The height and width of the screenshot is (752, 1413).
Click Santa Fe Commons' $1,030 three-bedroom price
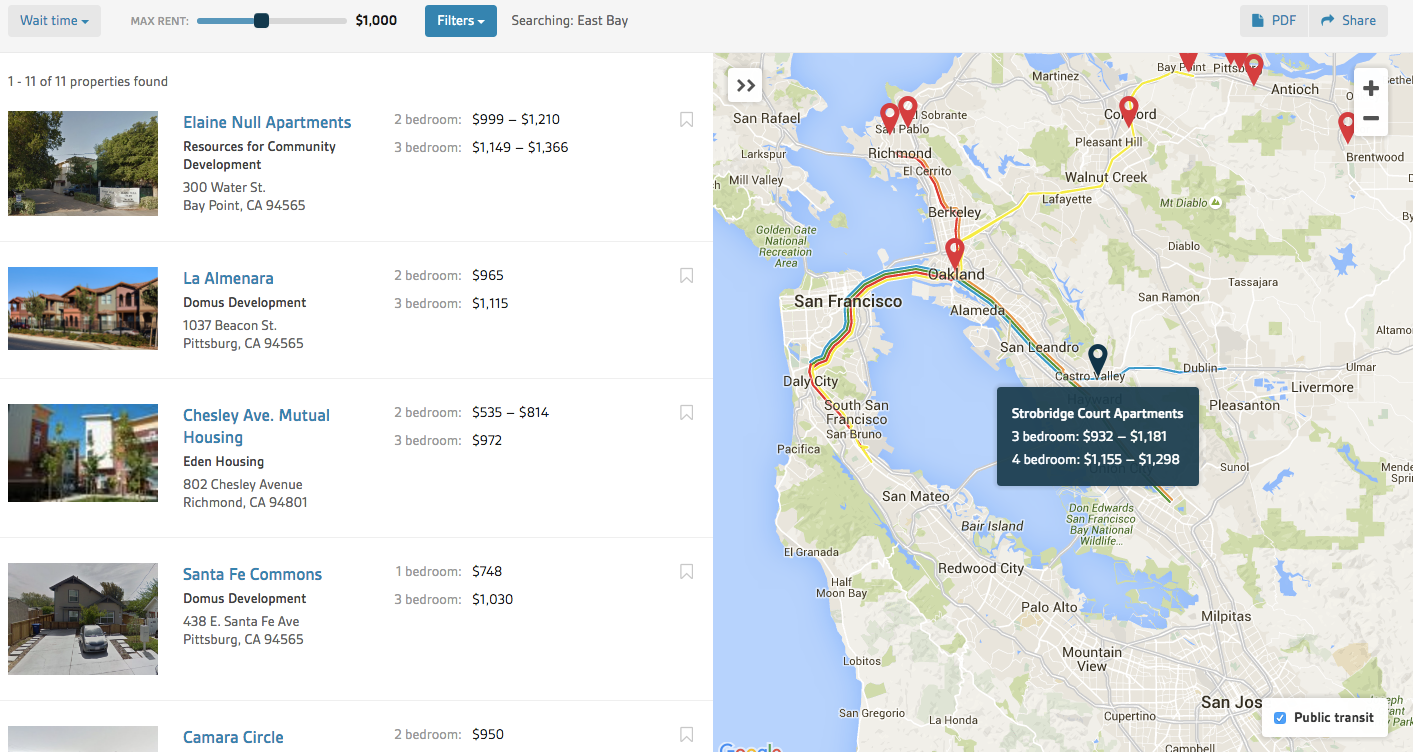click(x=492, y=600)
